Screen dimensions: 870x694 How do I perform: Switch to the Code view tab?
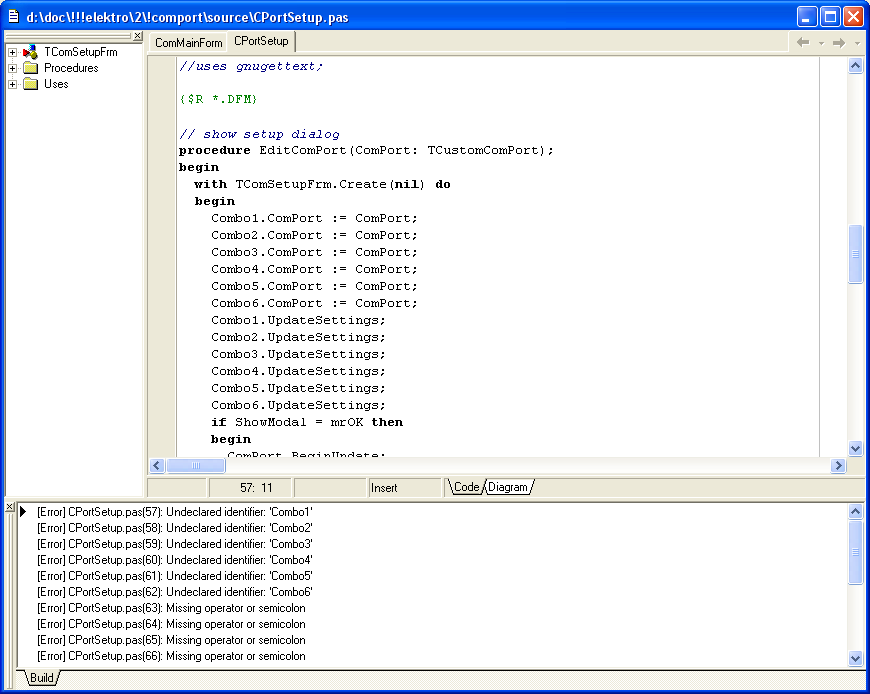466,487
